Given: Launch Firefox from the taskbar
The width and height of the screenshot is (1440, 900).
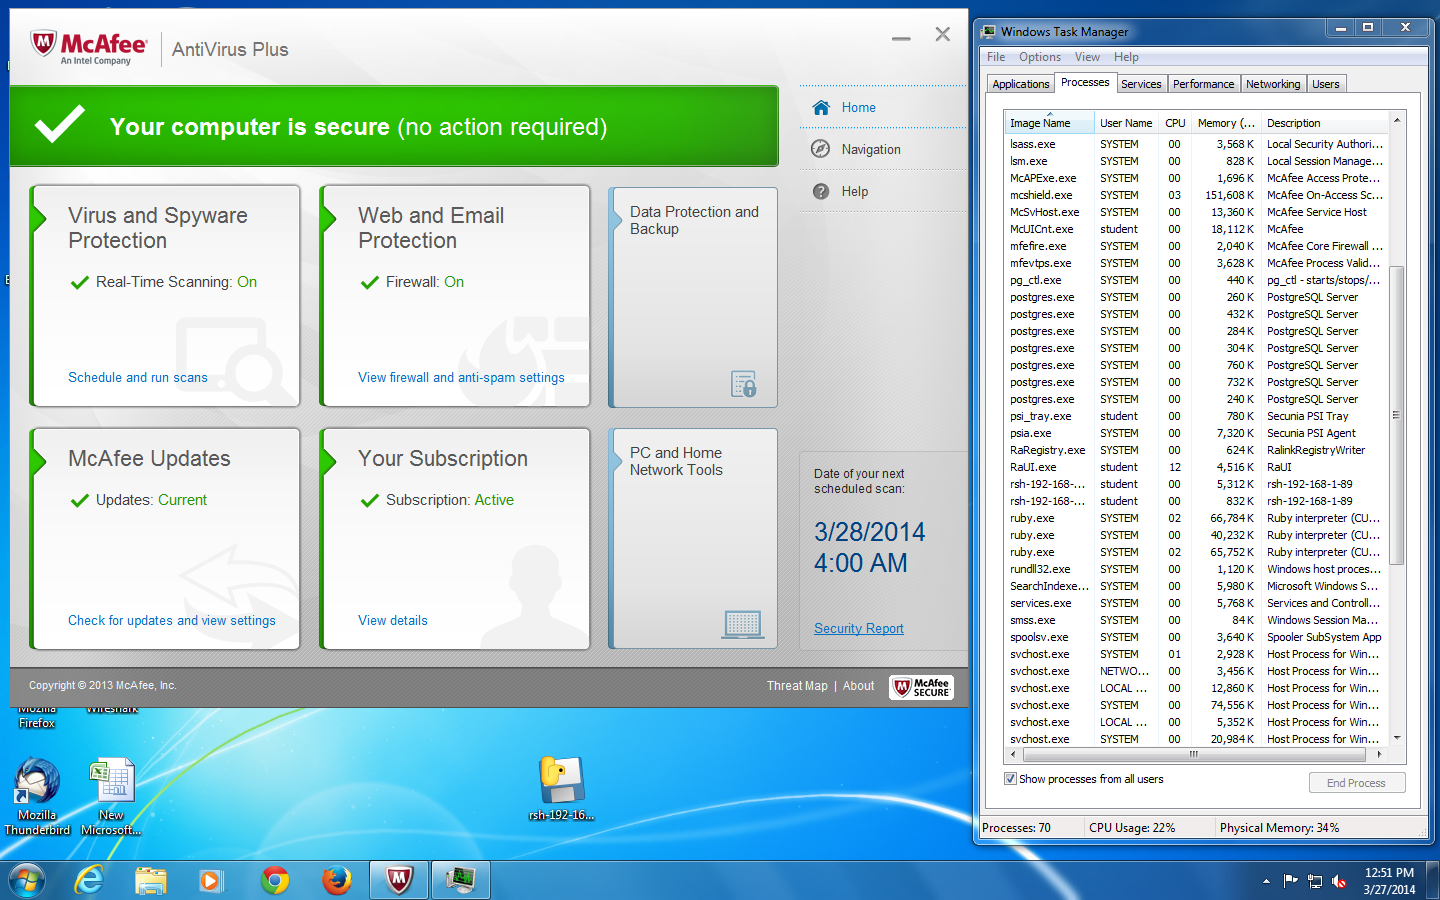Looking at the screenshot, I should coord(337,880).
